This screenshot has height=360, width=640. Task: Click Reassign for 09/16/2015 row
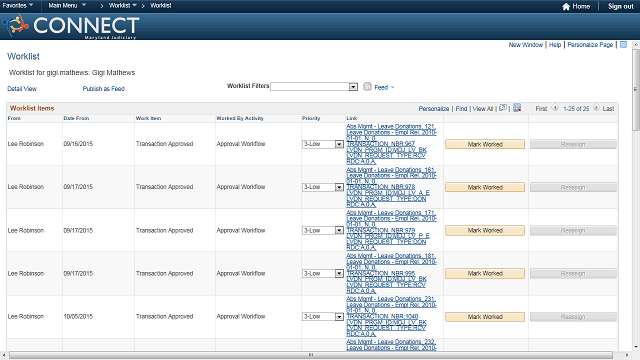tap(573, 144)
